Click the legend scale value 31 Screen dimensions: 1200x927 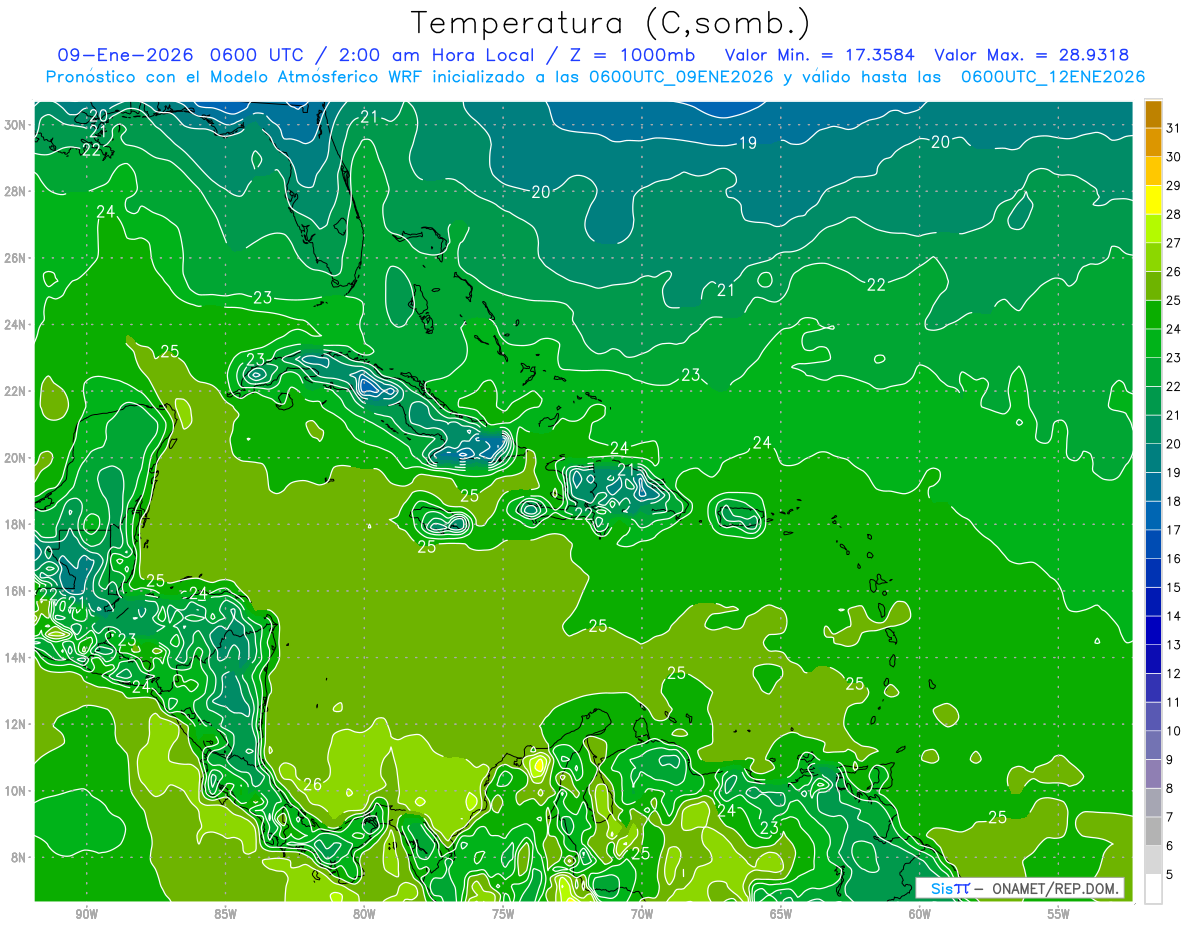[1174, 128]
